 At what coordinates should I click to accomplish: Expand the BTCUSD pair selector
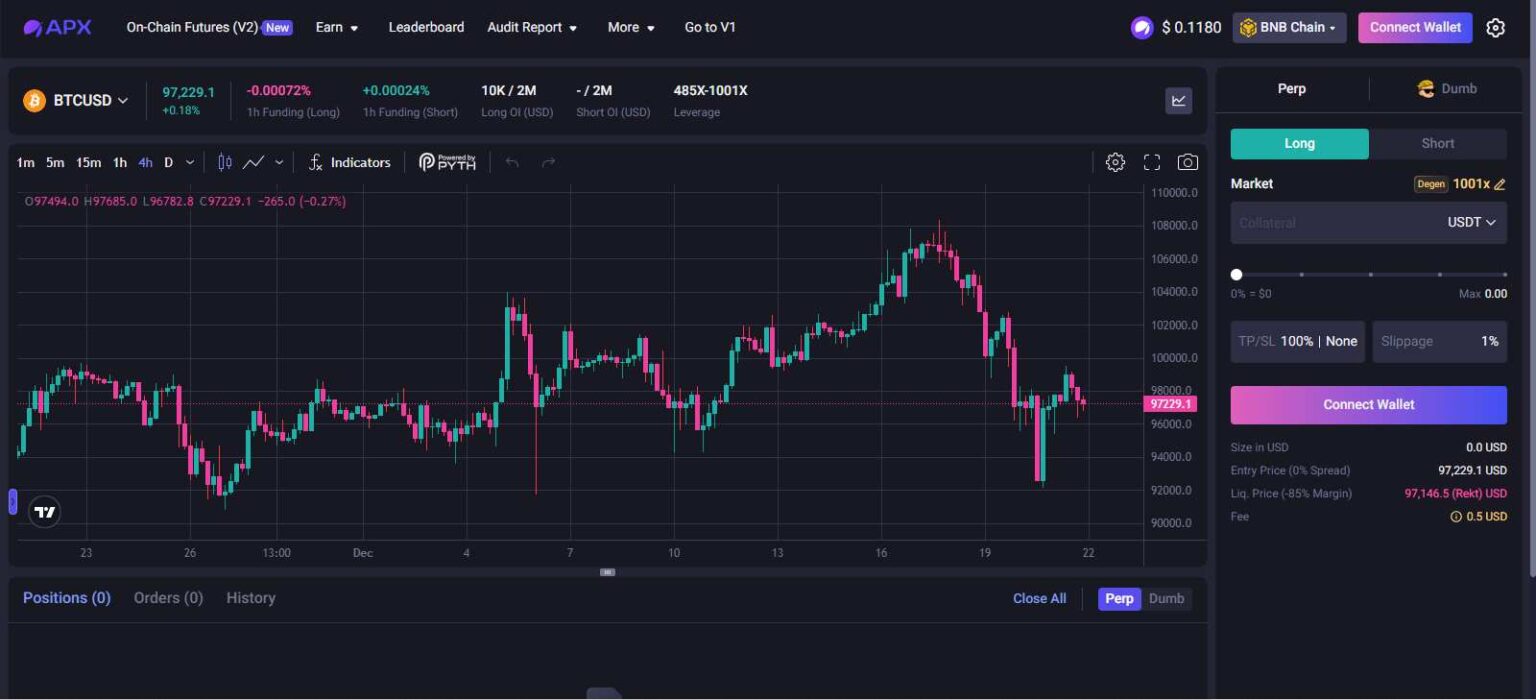pyautogui.click(x=82, y=100)
